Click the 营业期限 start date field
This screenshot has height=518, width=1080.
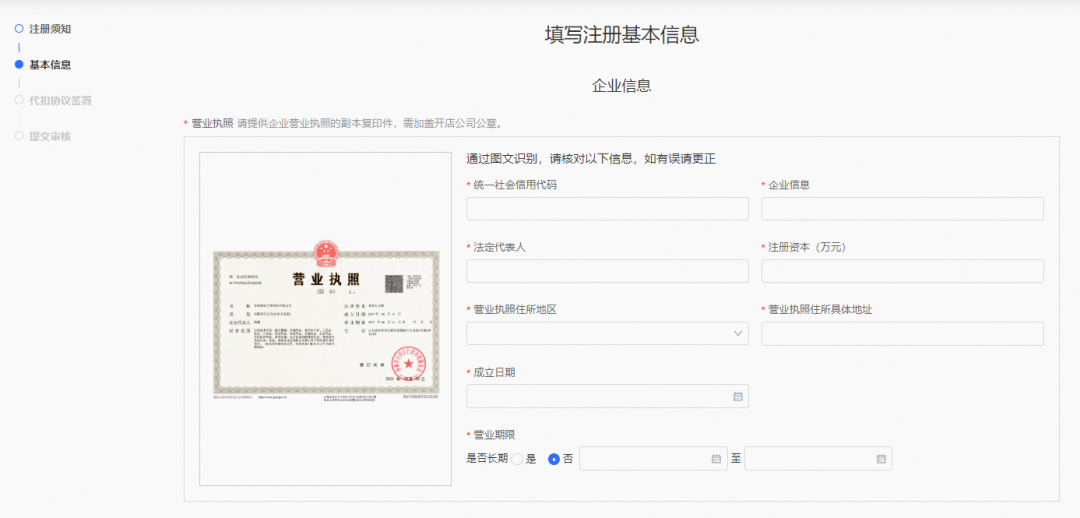[654, 459]
